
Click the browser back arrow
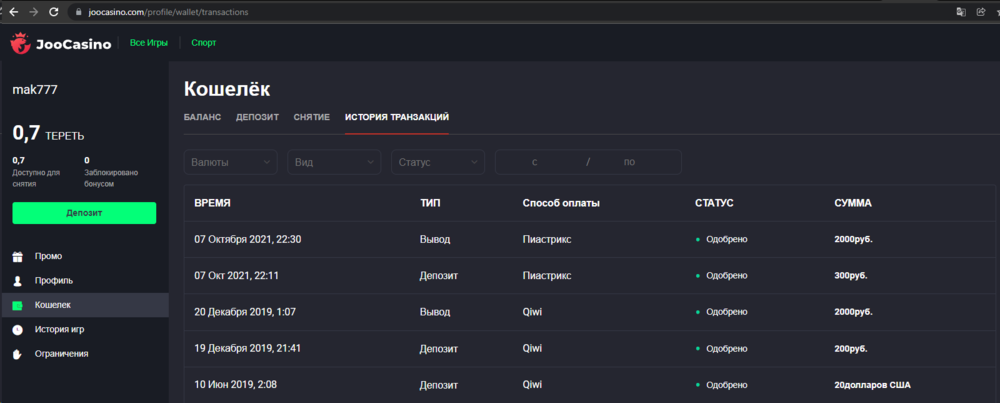[13, 12]
